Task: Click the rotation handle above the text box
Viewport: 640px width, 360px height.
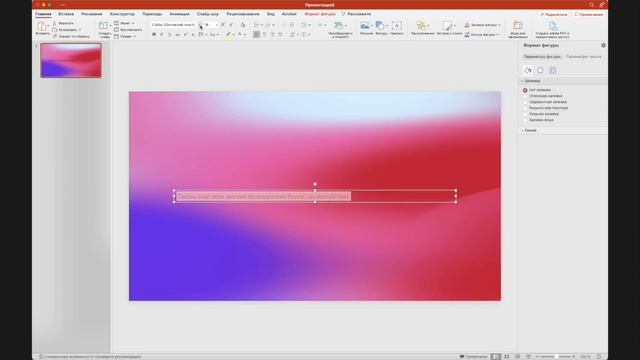Action: 315,184
